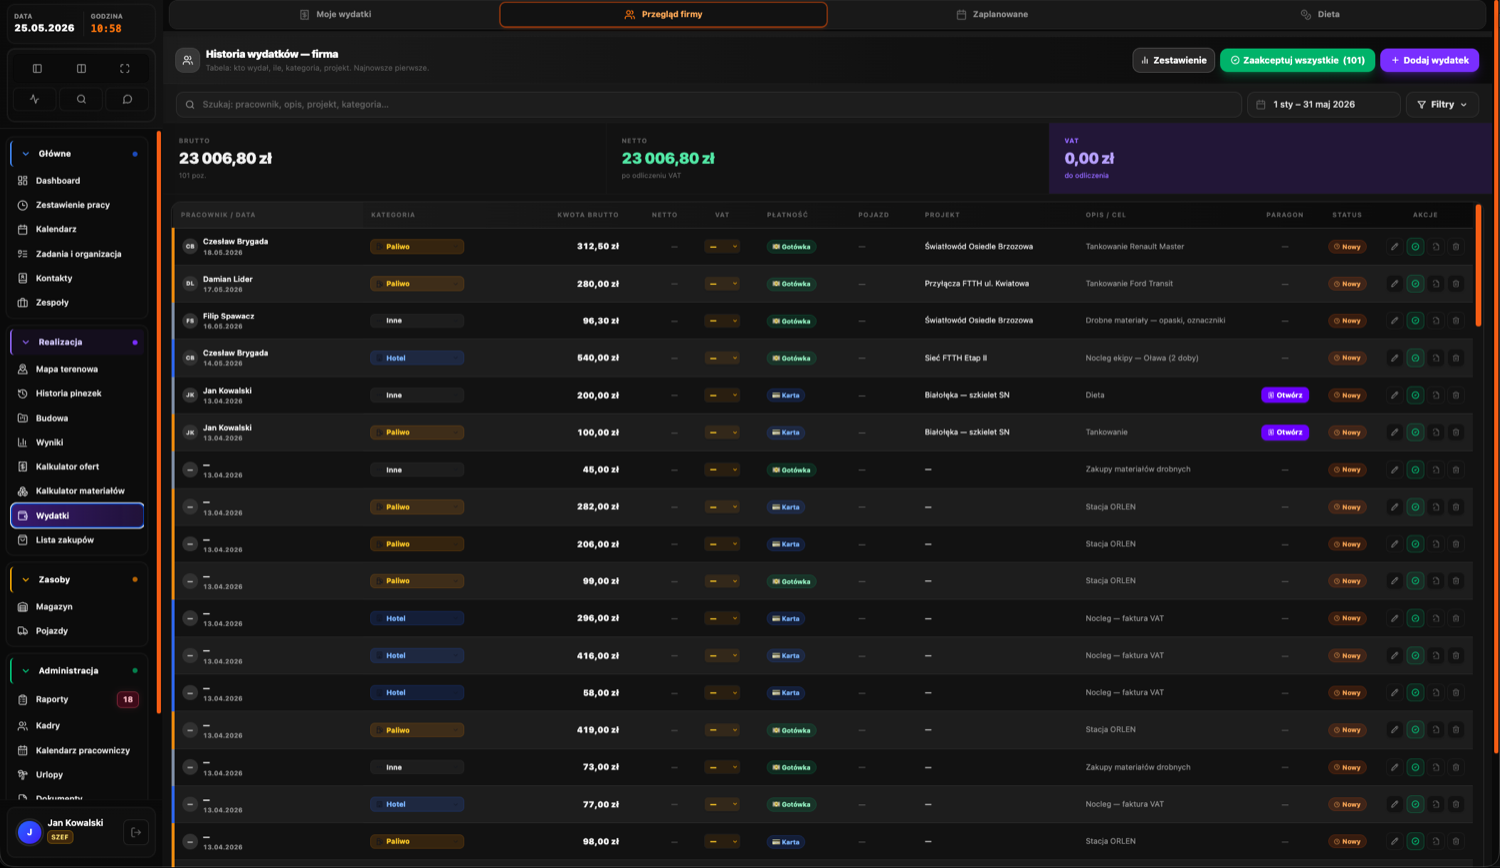
Task: Enter fullscreen mode with the frame icon
Action: coord(125,69)
